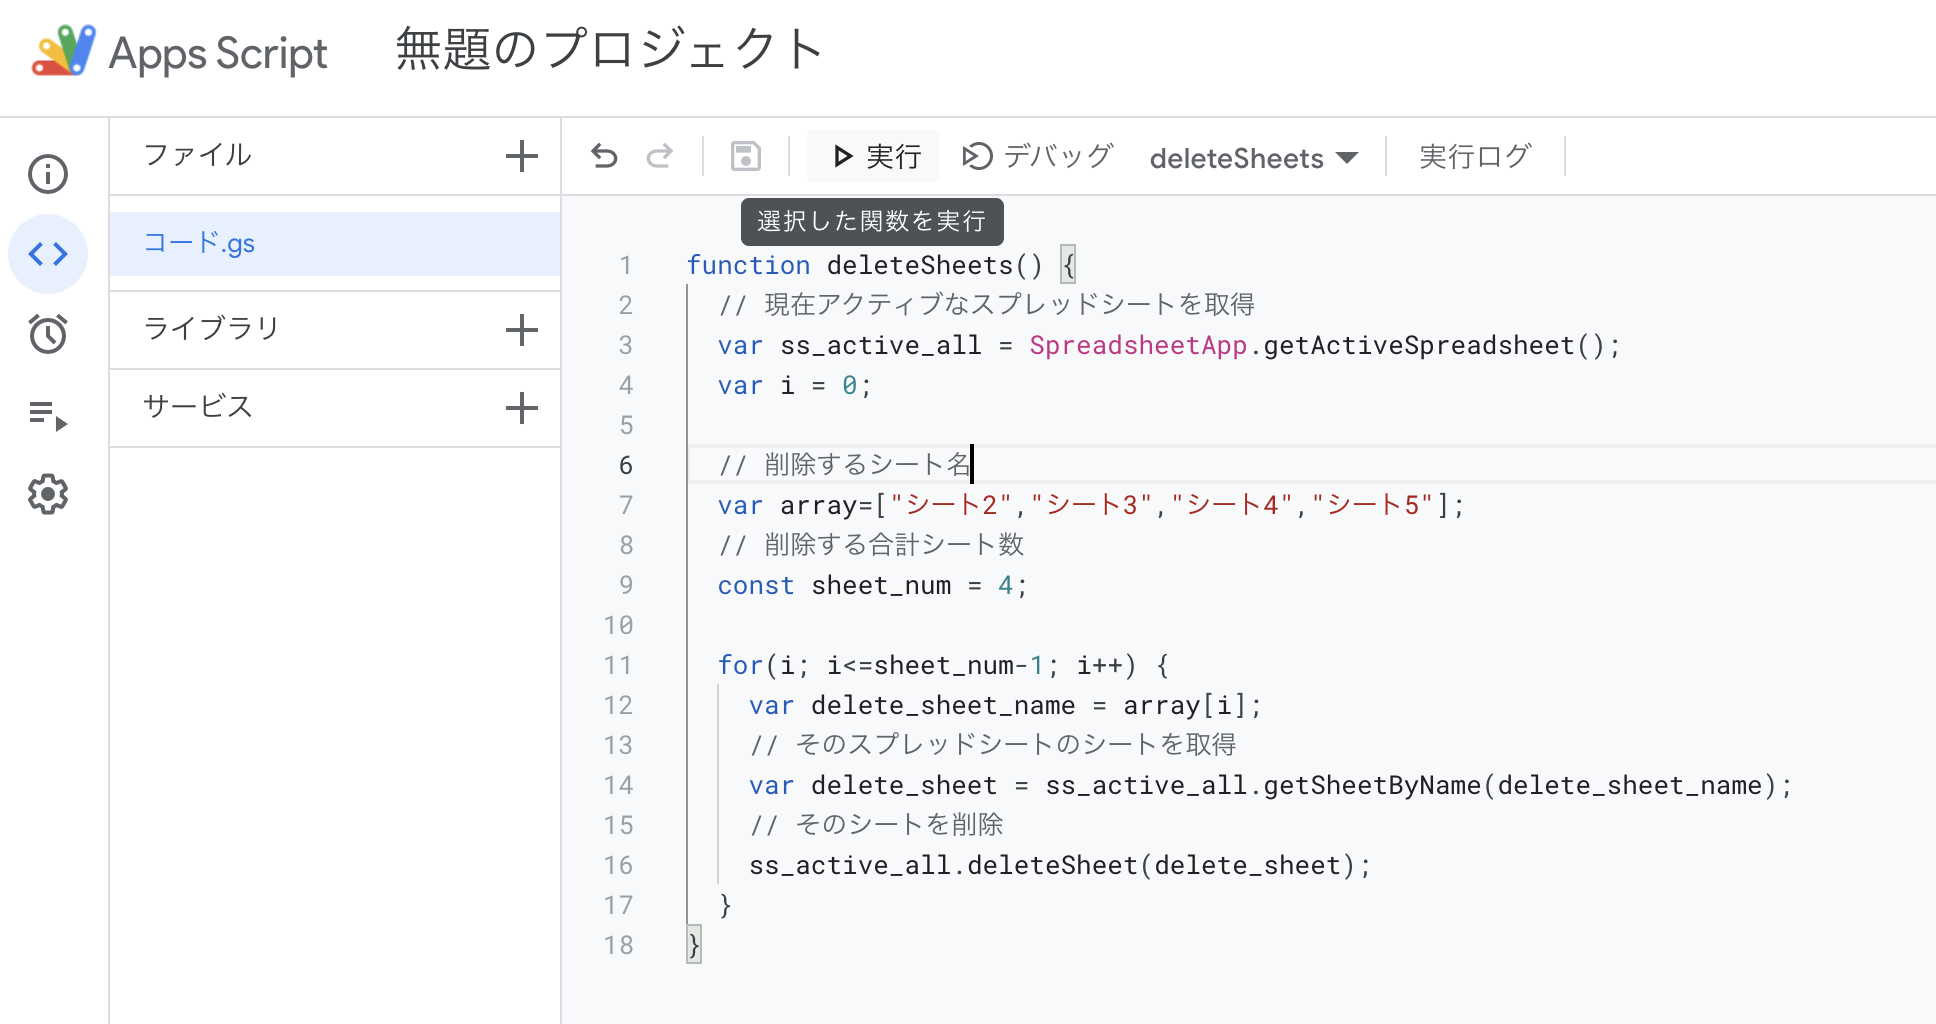
Task: Add a library with plus button
Action: 521,330
